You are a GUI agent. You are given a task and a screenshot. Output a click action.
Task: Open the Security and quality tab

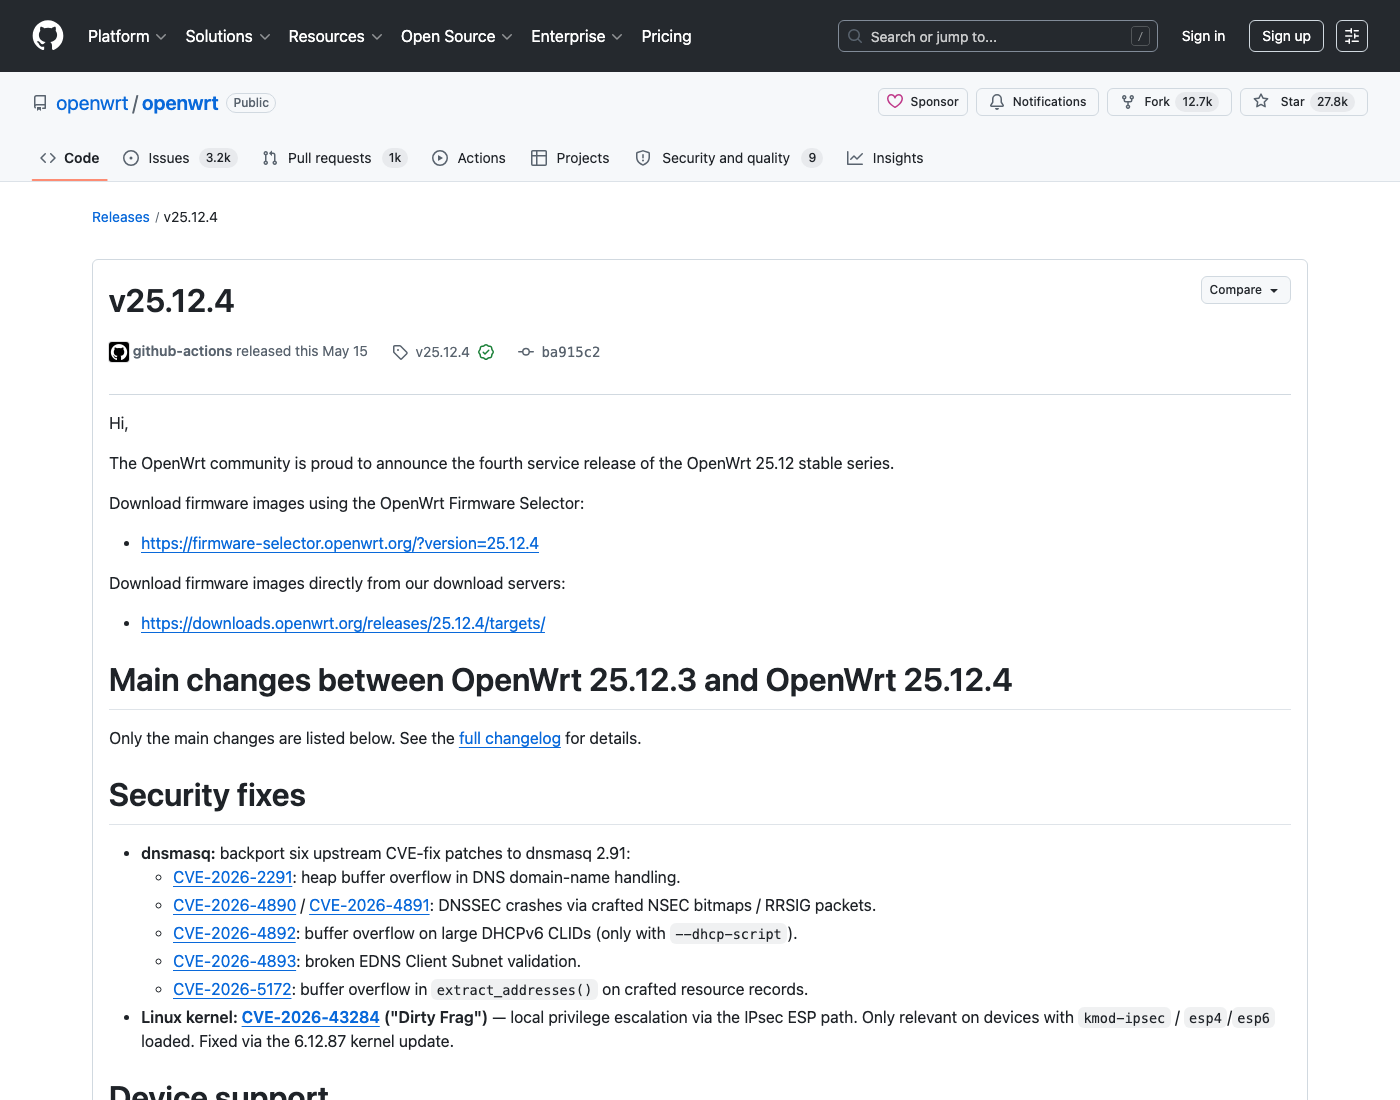(729, 158)
